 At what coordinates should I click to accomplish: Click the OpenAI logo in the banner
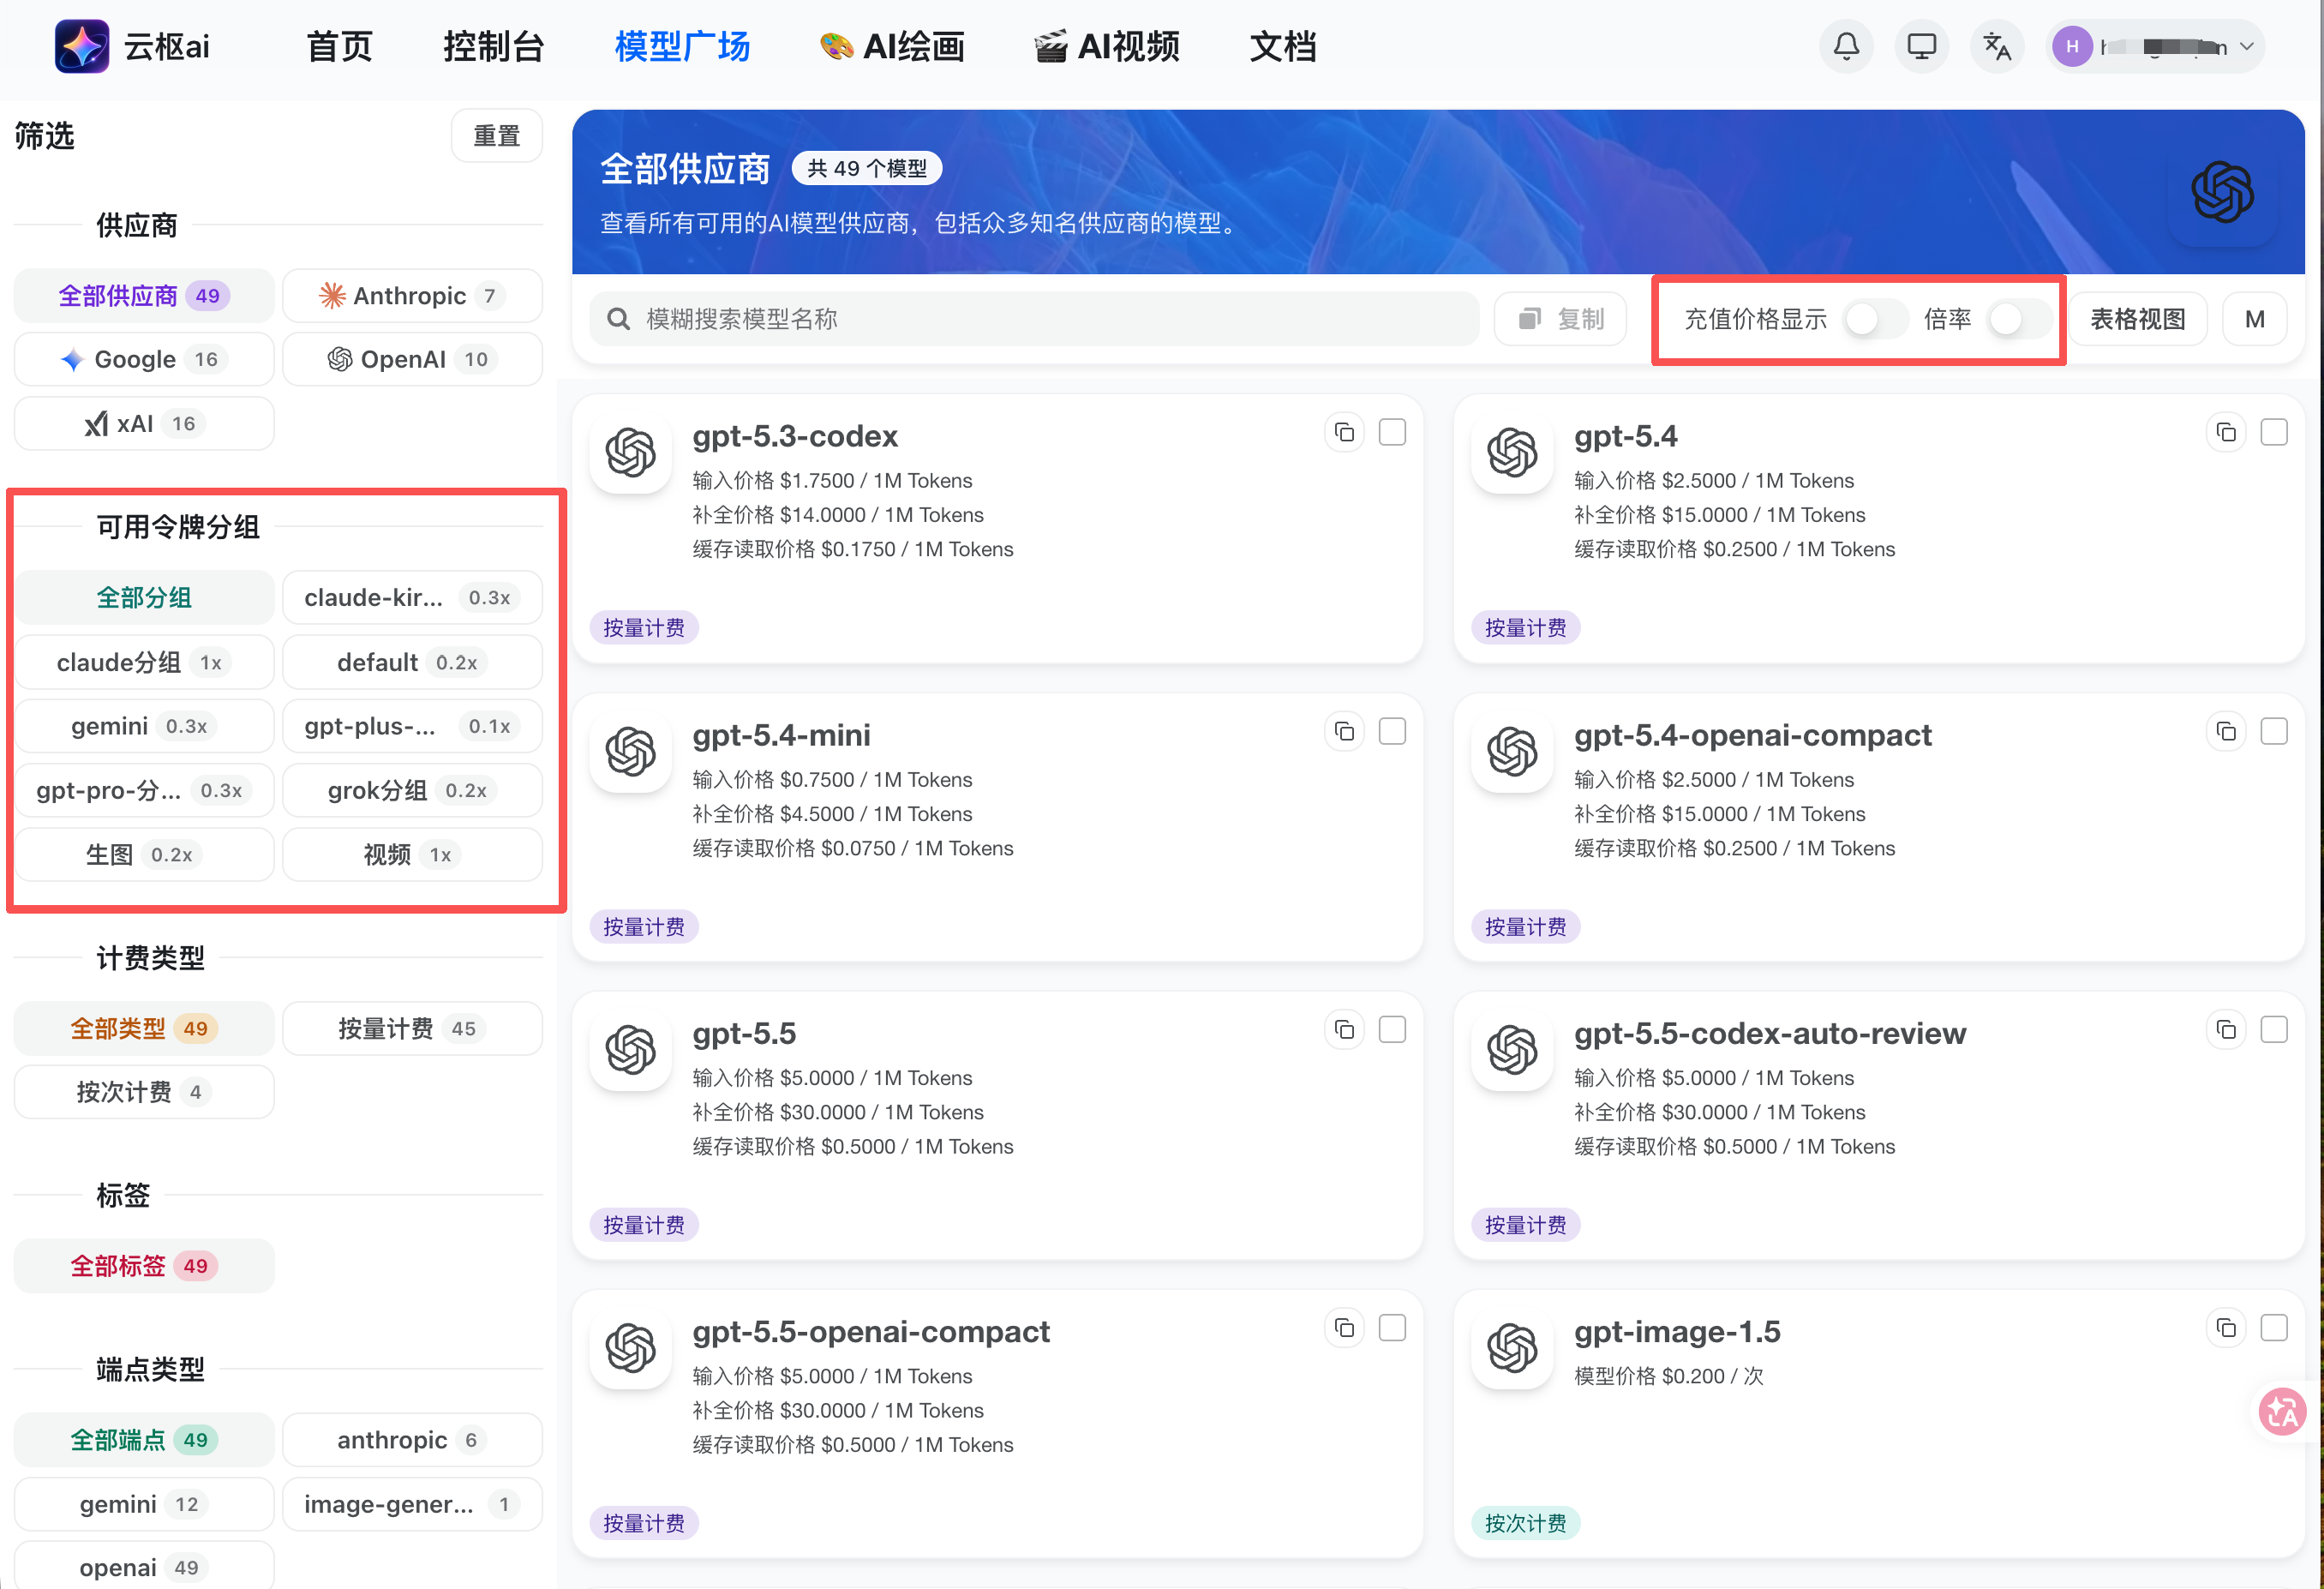(x=2222, y=192)
